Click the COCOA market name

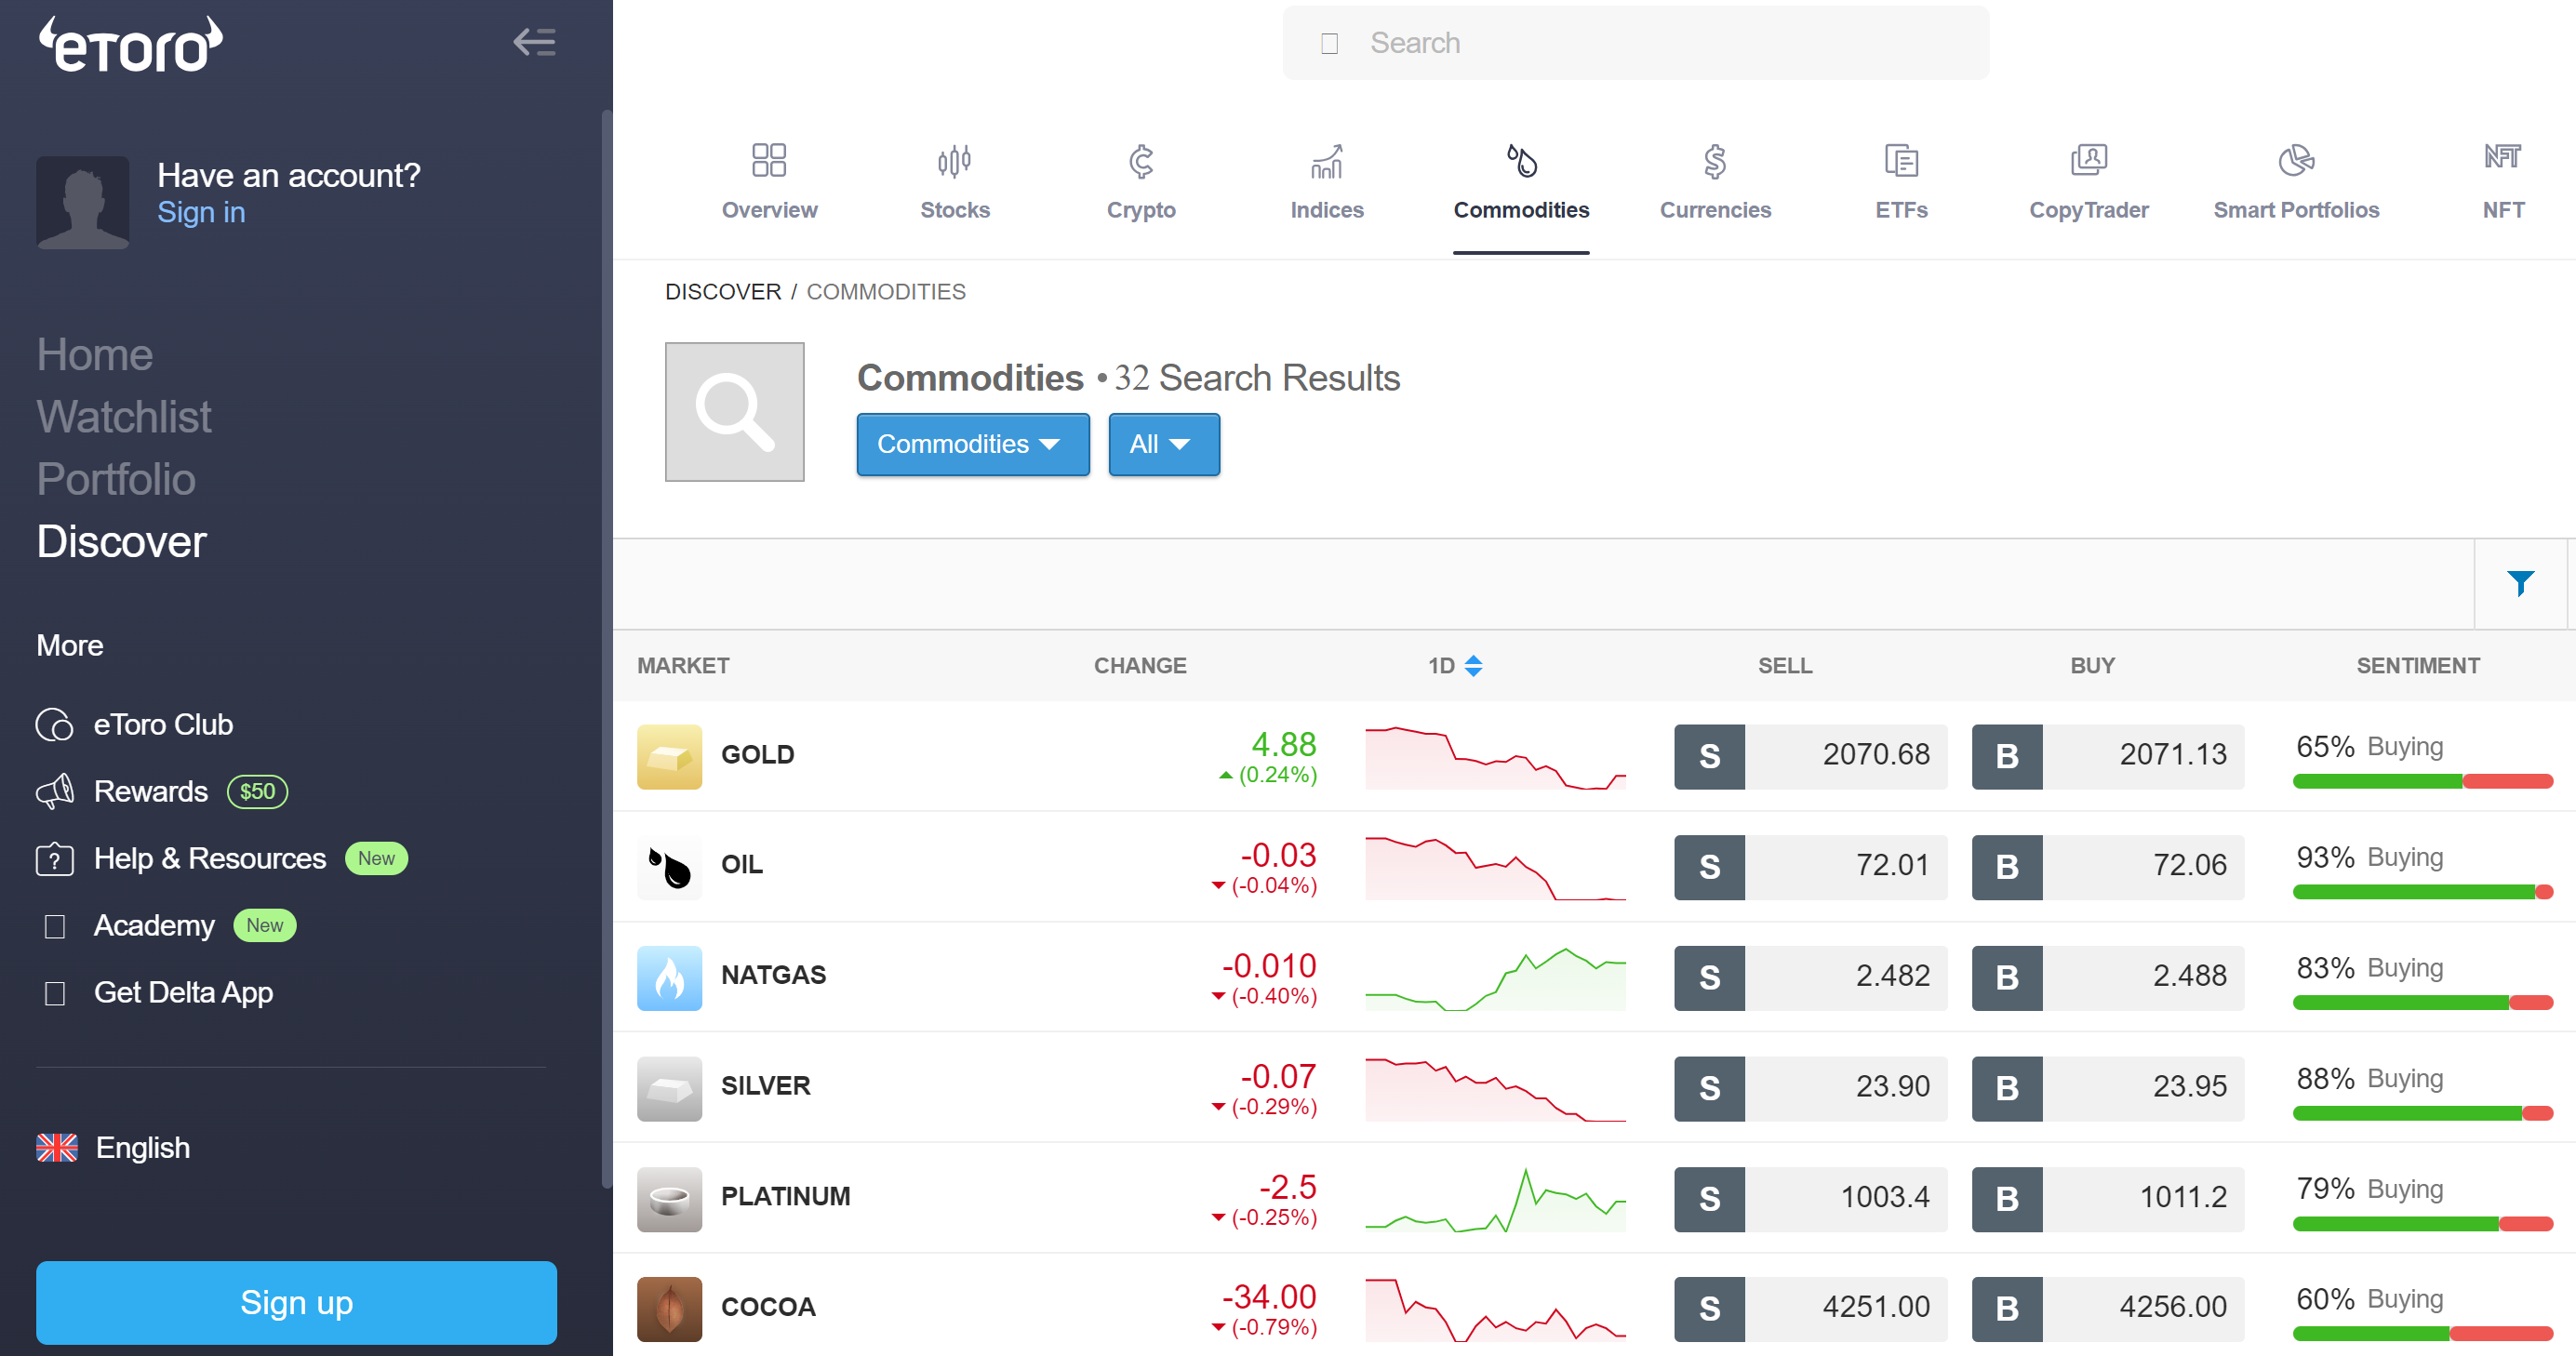coord(768,1307)
